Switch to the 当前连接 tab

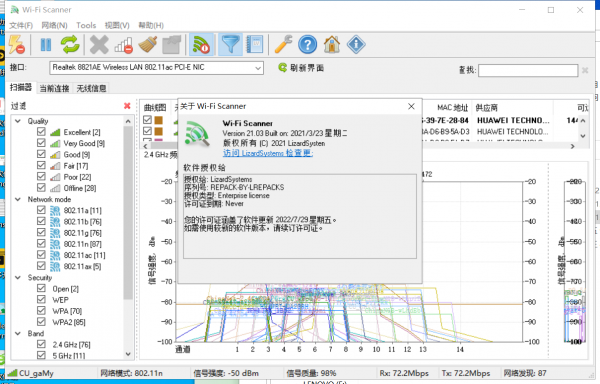click(54, 88)
